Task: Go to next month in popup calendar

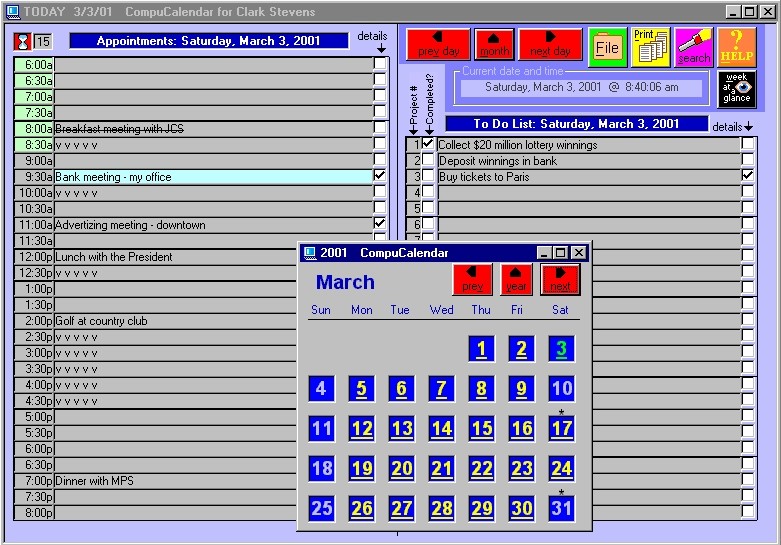Action: coord(560,279)
